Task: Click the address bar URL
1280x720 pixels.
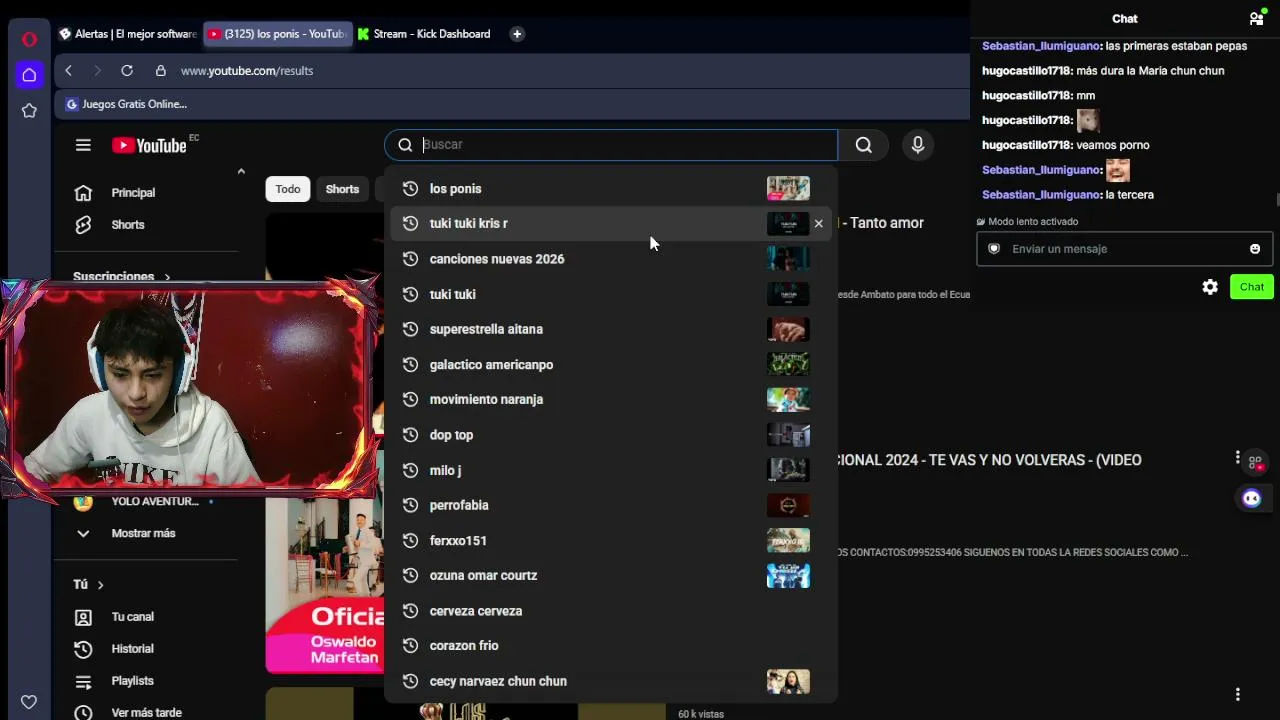Action: tap(247, 71)
